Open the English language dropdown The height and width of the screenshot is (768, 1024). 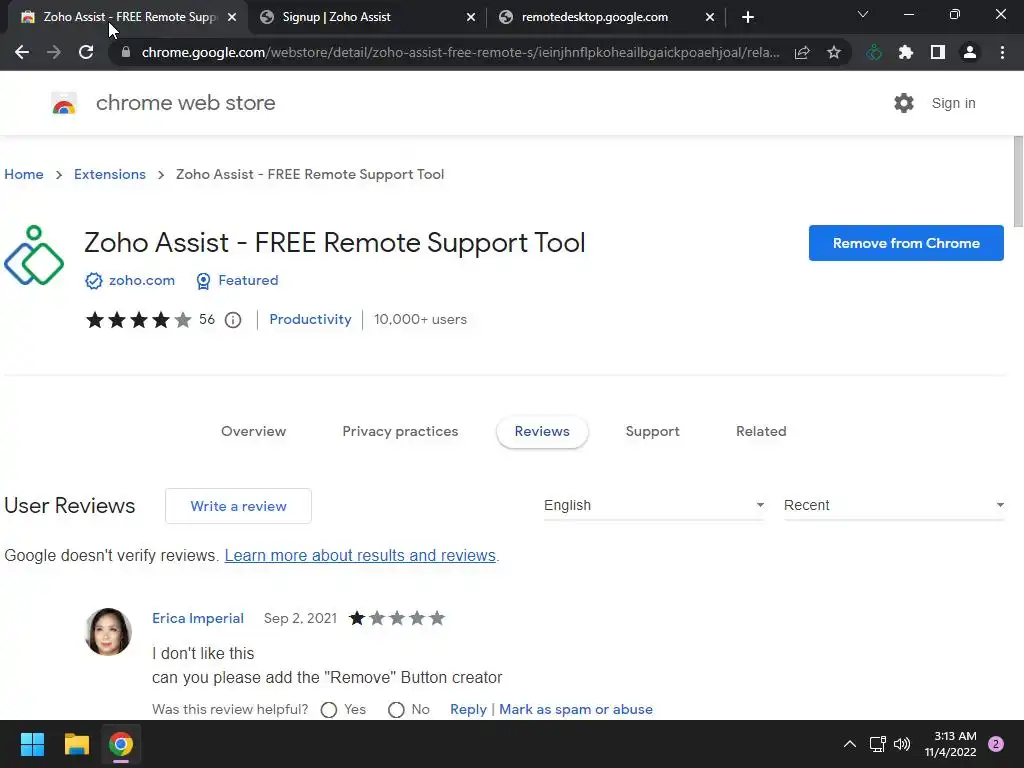click(x=654, y=505)
